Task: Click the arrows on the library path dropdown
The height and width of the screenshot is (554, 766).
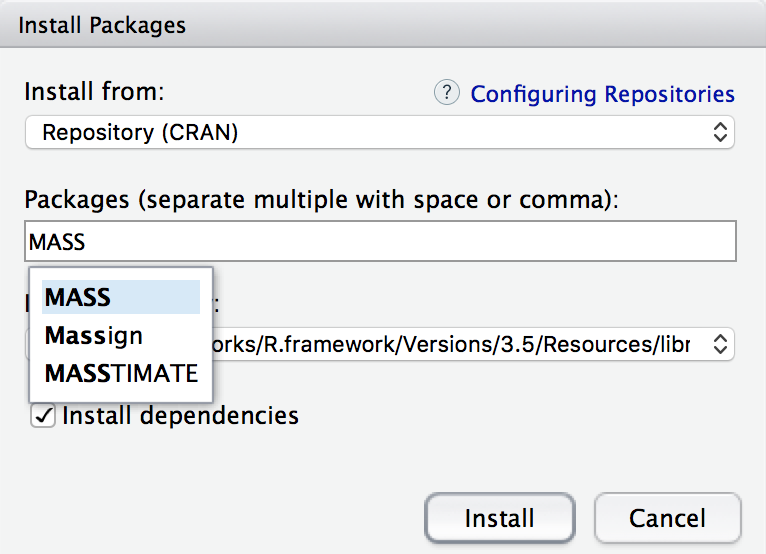Action: (719, 345)
